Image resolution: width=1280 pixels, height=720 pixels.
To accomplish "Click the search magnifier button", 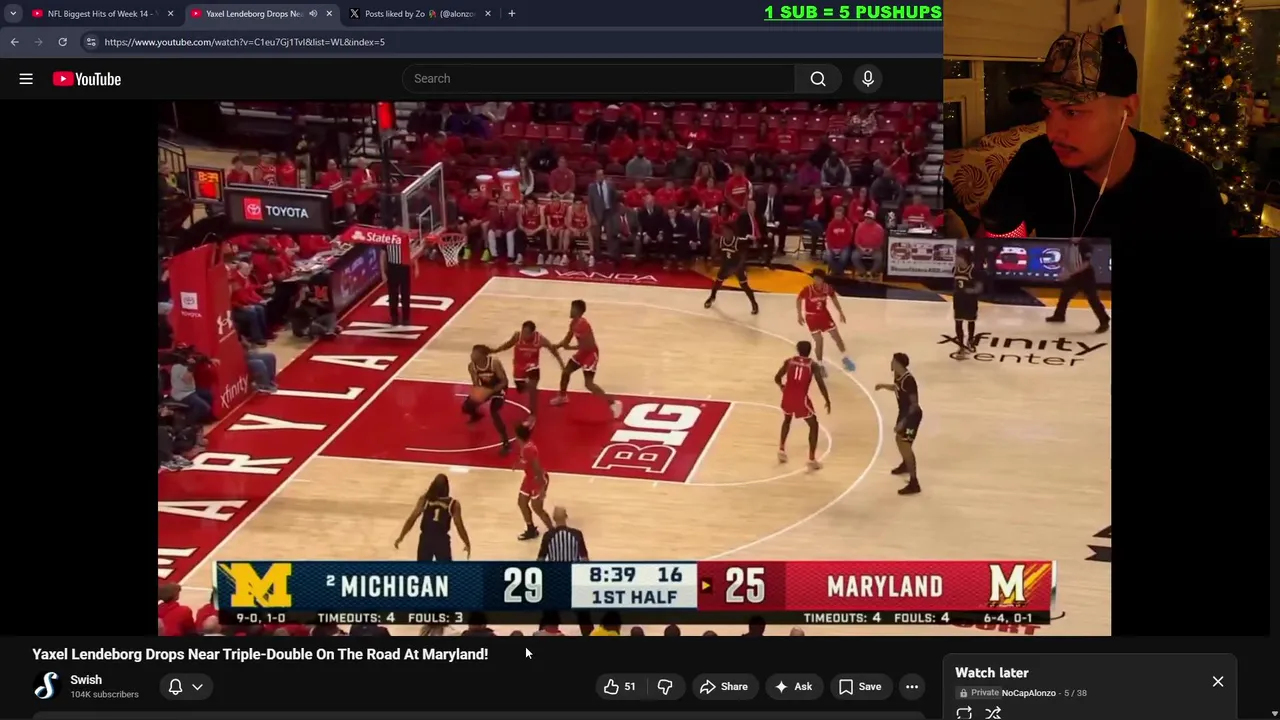I will (818, 79).
